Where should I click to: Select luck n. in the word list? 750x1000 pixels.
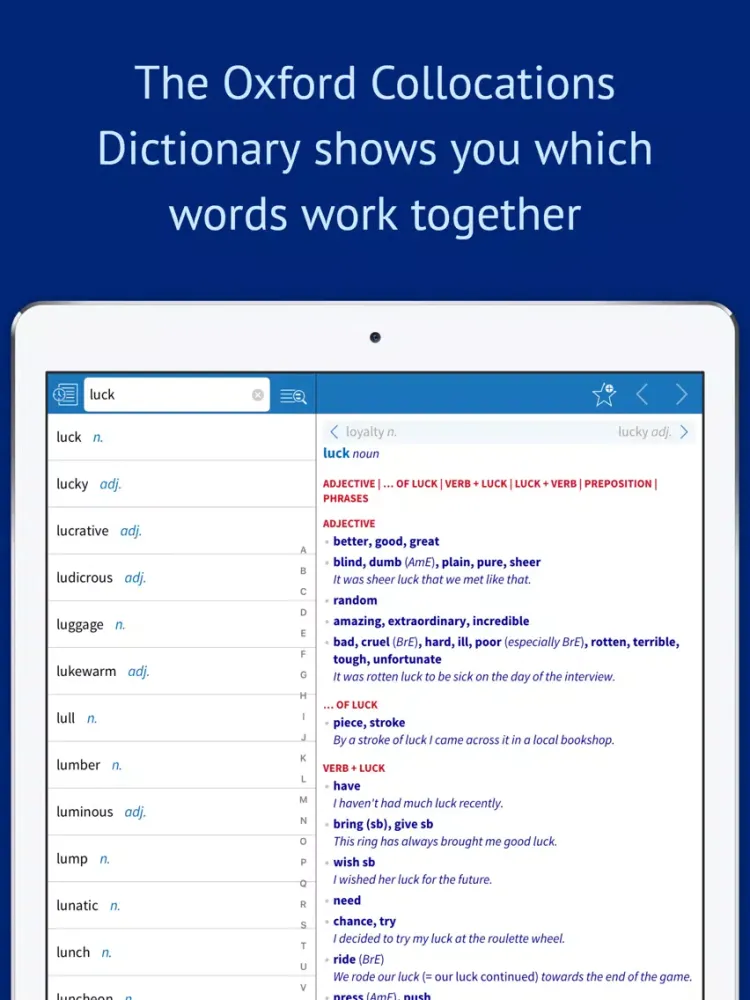(x=181, y=437)
